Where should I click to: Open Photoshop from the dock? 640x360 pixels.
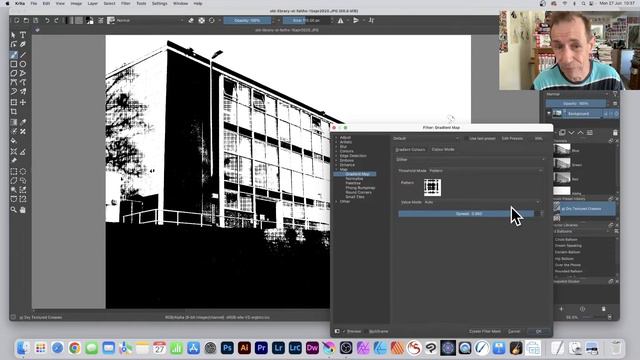227,348
